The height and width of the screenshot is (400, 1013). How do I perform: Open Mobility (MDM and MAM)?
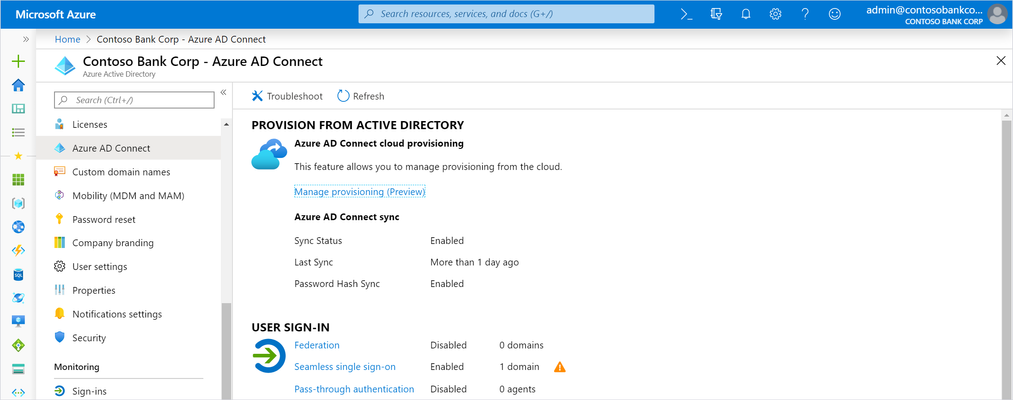pyautogui.click(x=129, y=195)
